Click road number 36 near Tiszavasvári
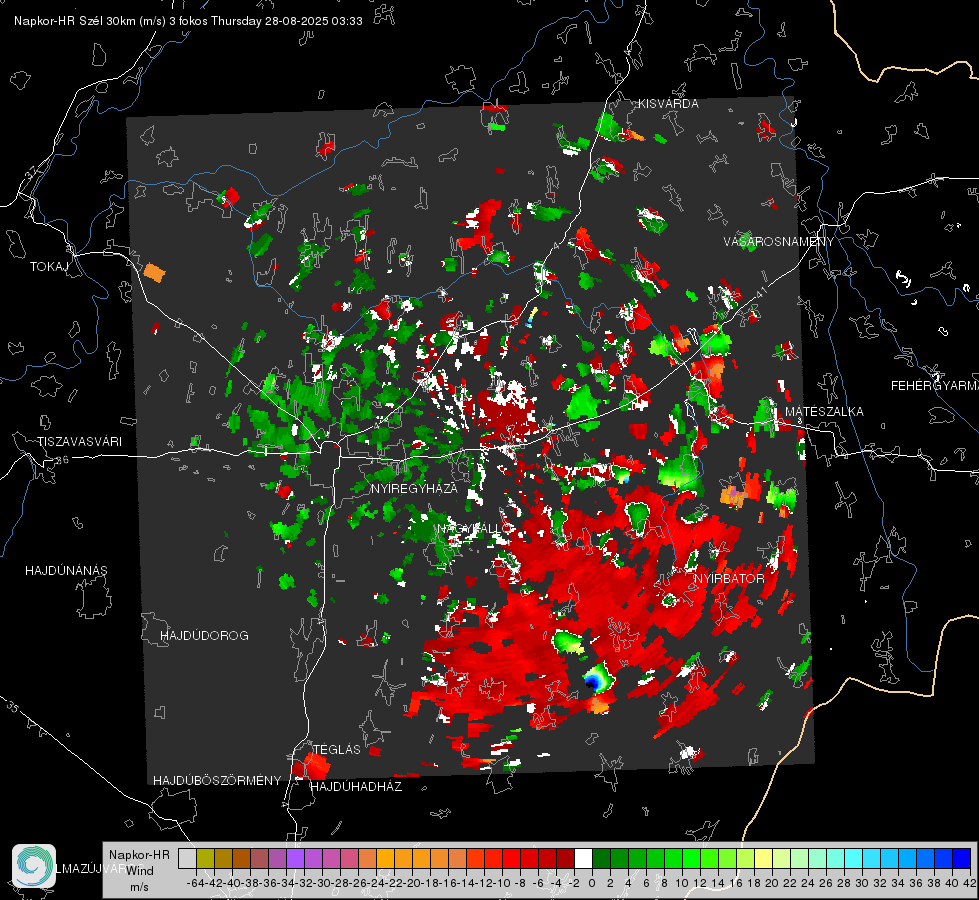 pyautogui.click(x=62, y=460)
